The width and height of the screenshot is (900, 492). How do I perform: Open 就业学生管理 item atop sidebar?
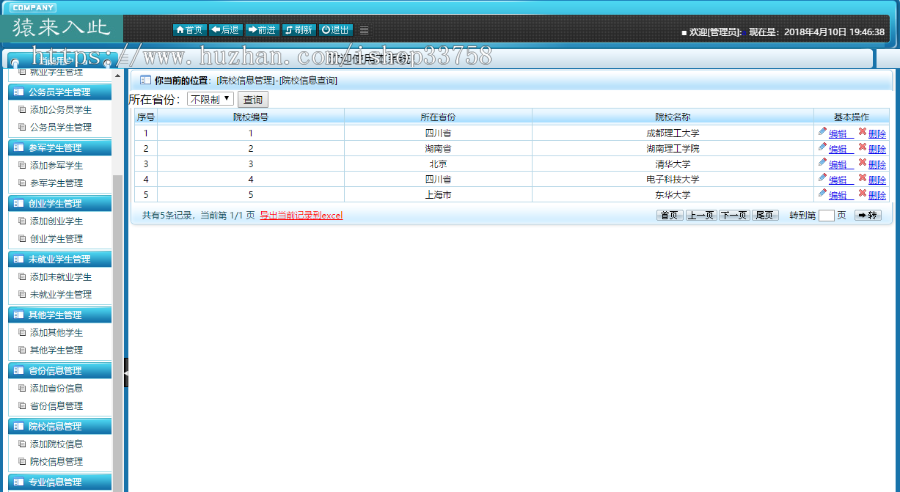tap(56, 72)
